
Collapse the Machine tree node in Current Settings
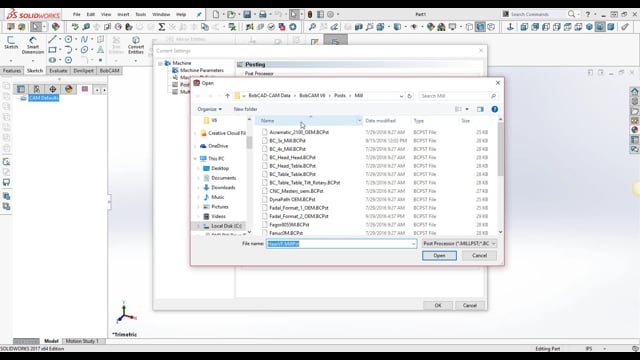(x=160, y=63)
